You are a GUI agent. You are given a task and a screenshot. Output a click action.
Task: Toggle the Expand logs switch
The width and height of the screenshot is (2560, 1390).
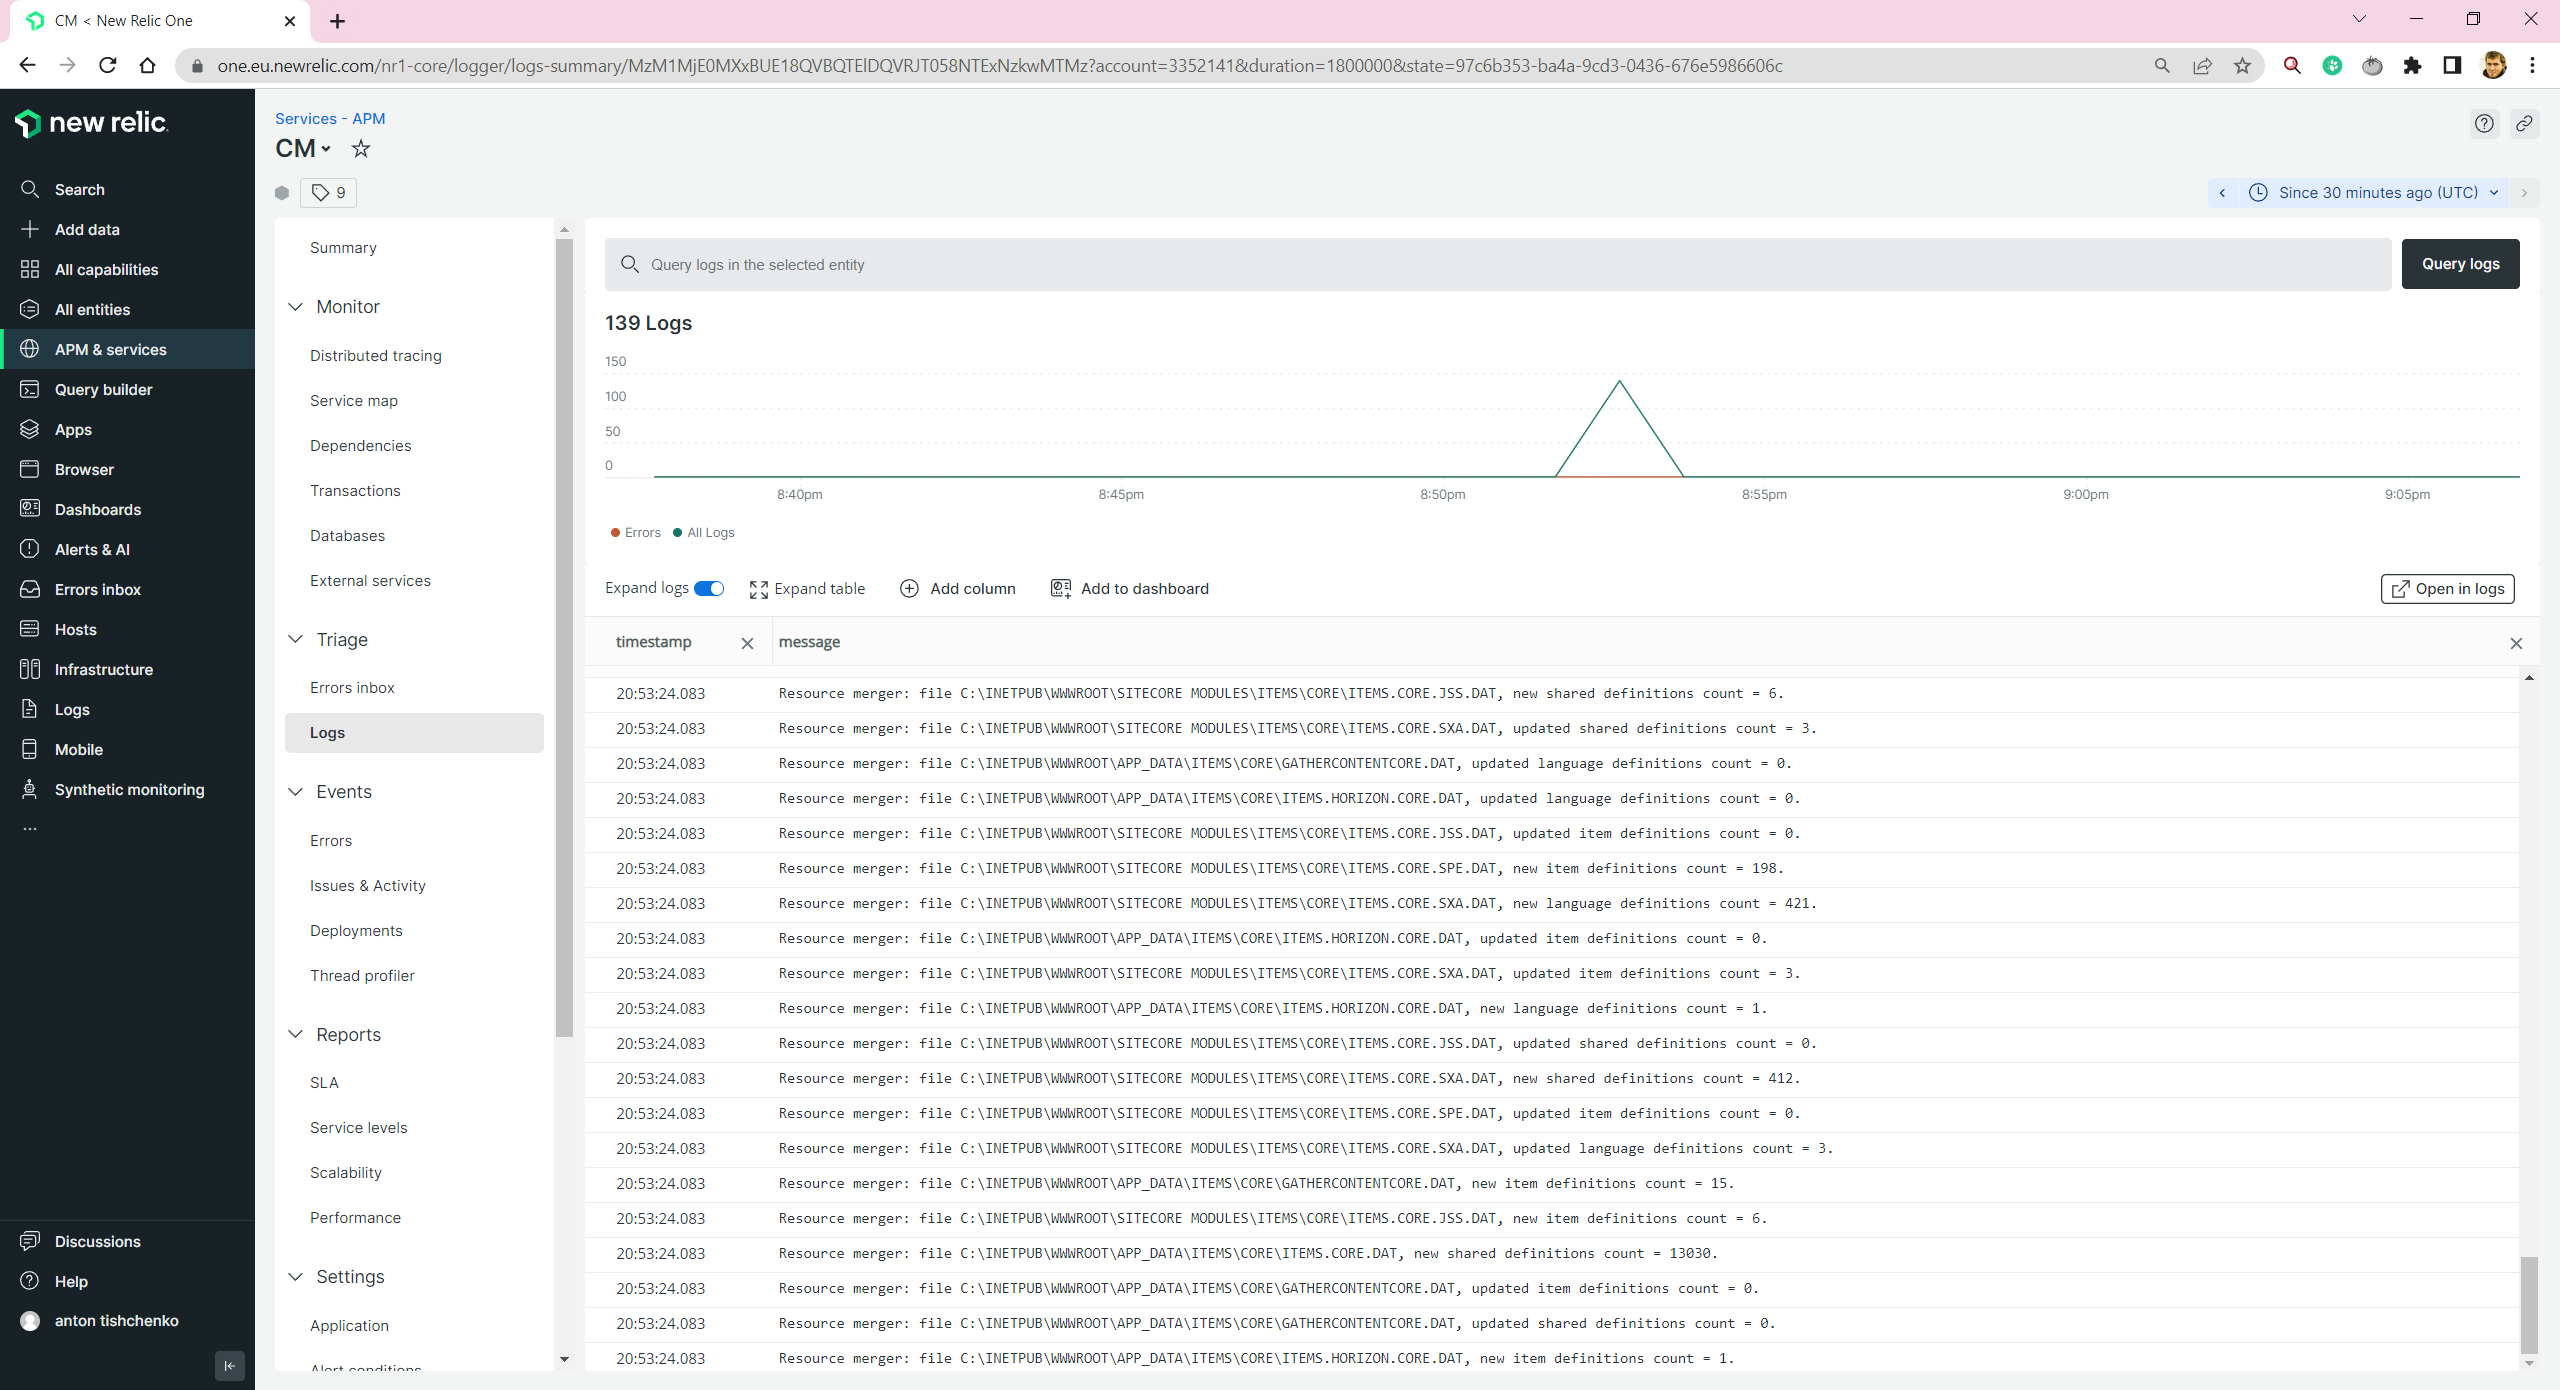[709, 588]
